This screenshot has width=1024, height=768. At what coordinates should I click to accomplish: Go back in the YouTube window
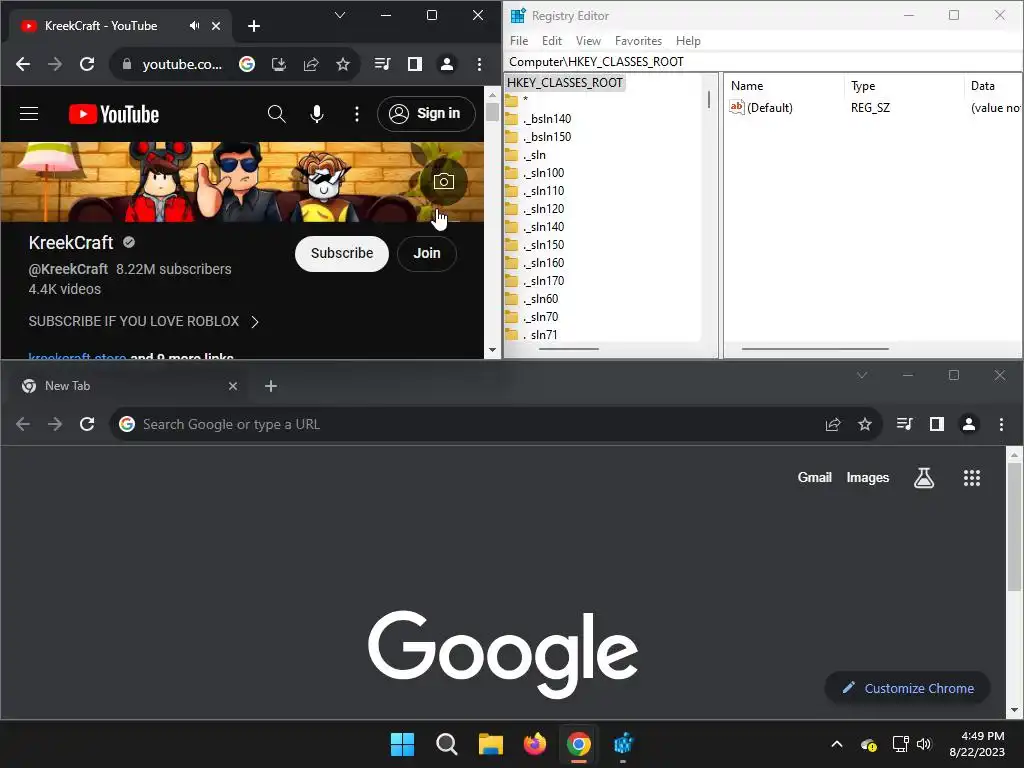pos(23,64)
